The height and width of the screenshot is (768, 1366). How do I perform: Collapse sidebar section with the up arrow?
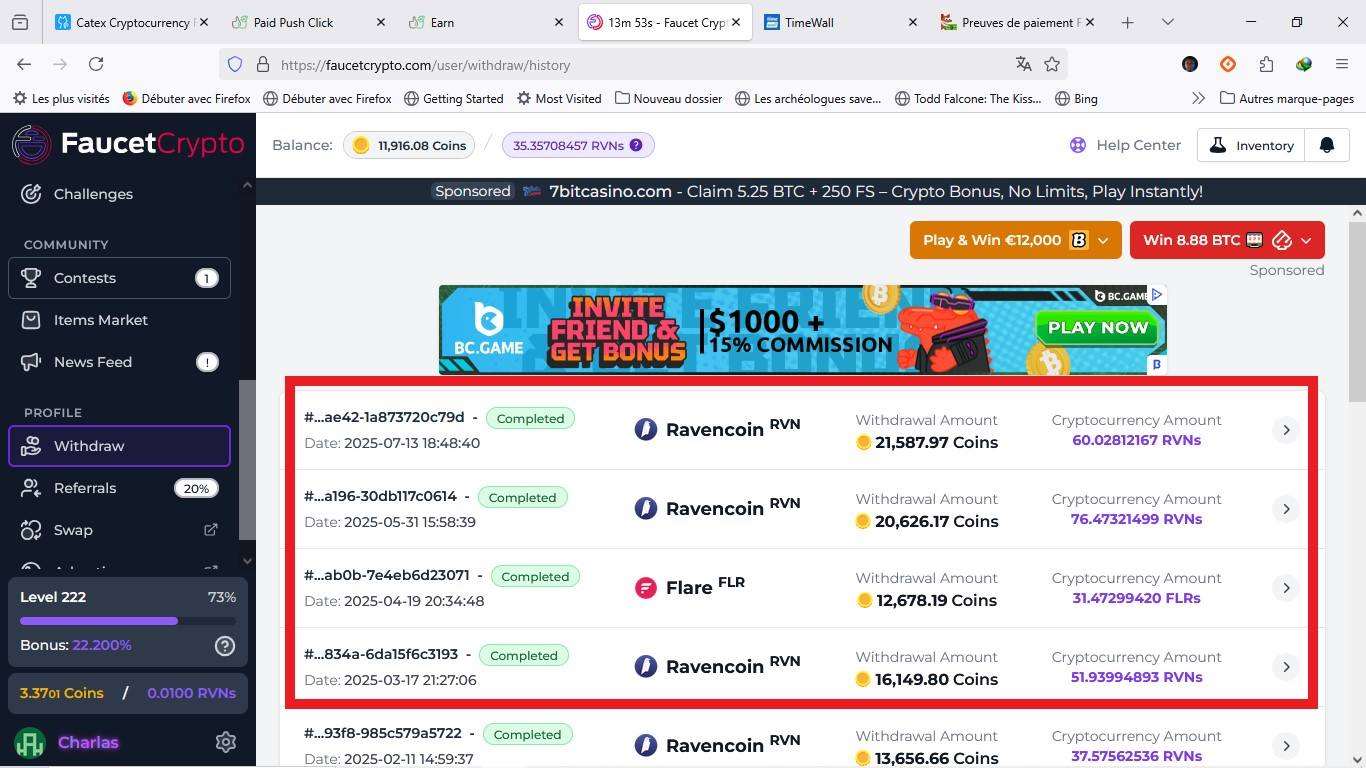click(247, 185)
